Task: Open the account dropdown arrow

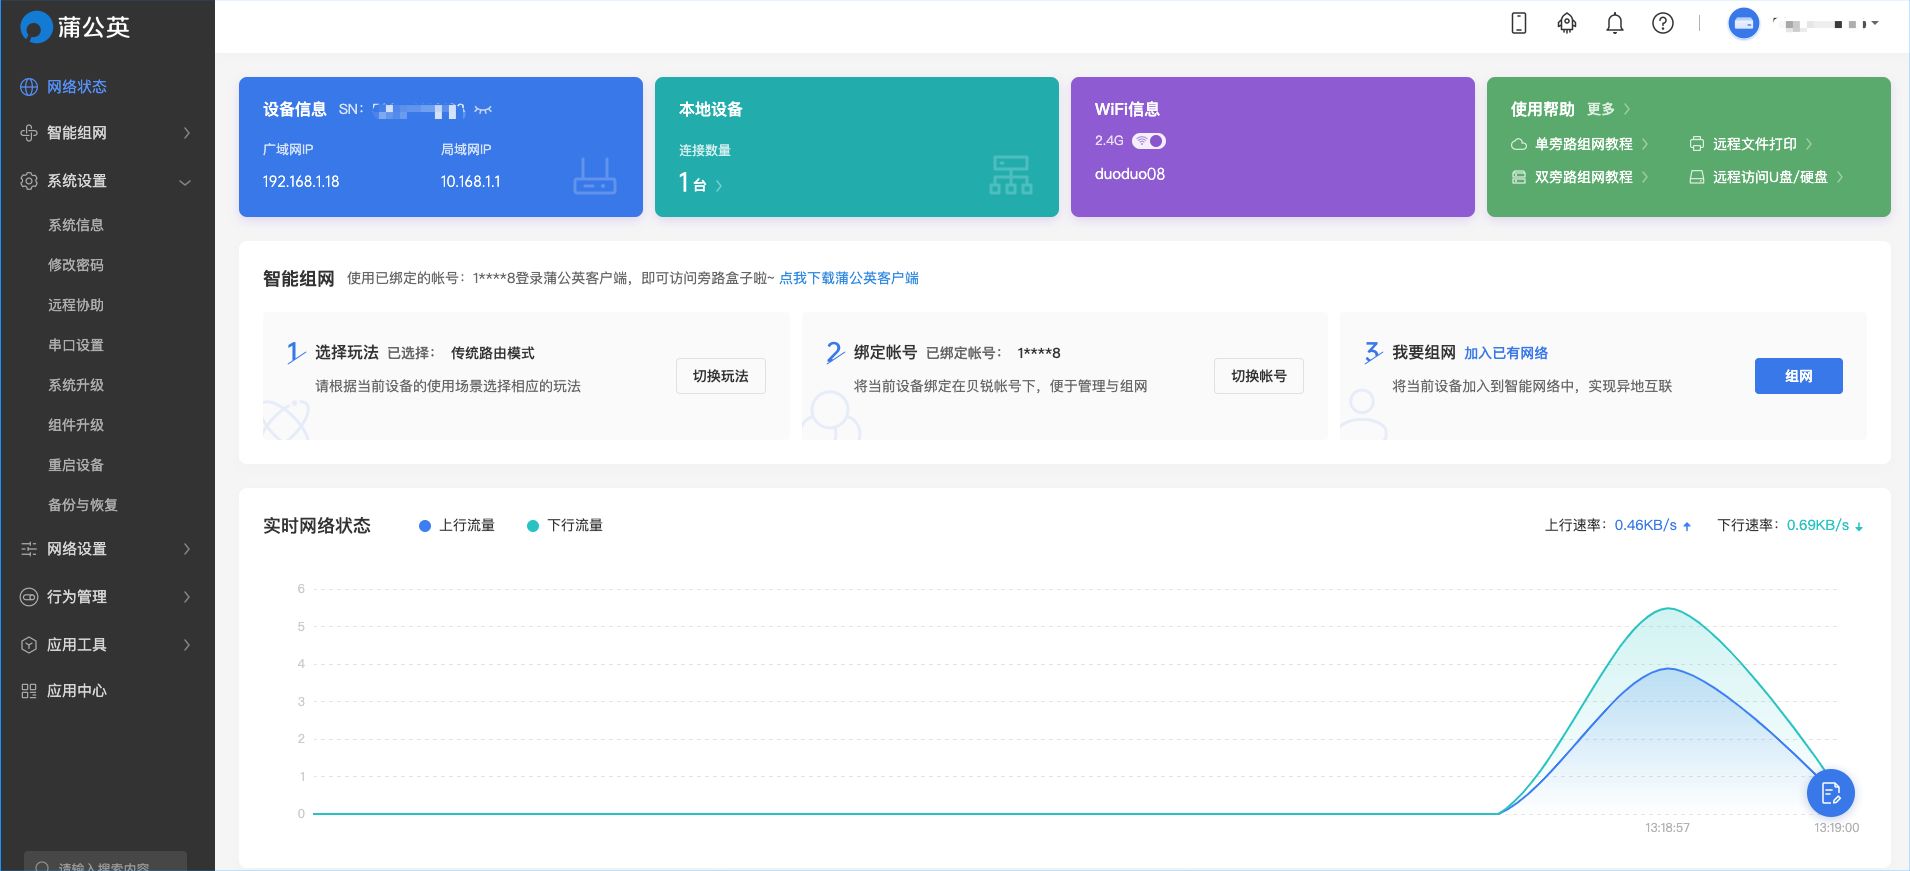Action: tap(1874, 23)
